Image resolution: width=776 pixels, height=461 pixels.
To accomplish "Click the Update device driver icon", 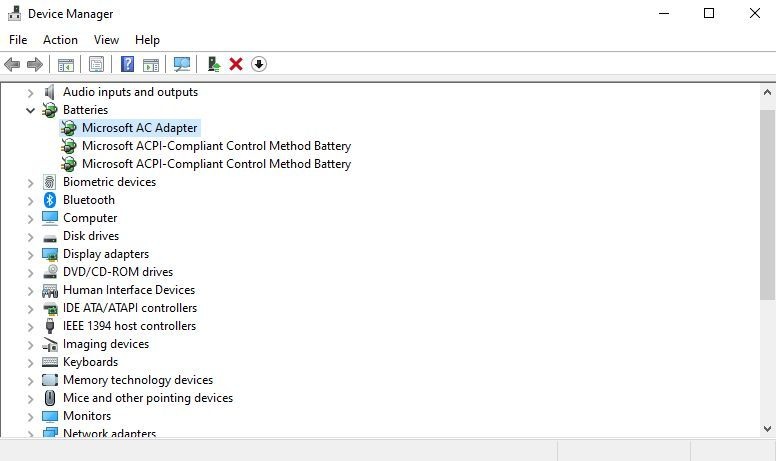I will (x=214, y=64).
